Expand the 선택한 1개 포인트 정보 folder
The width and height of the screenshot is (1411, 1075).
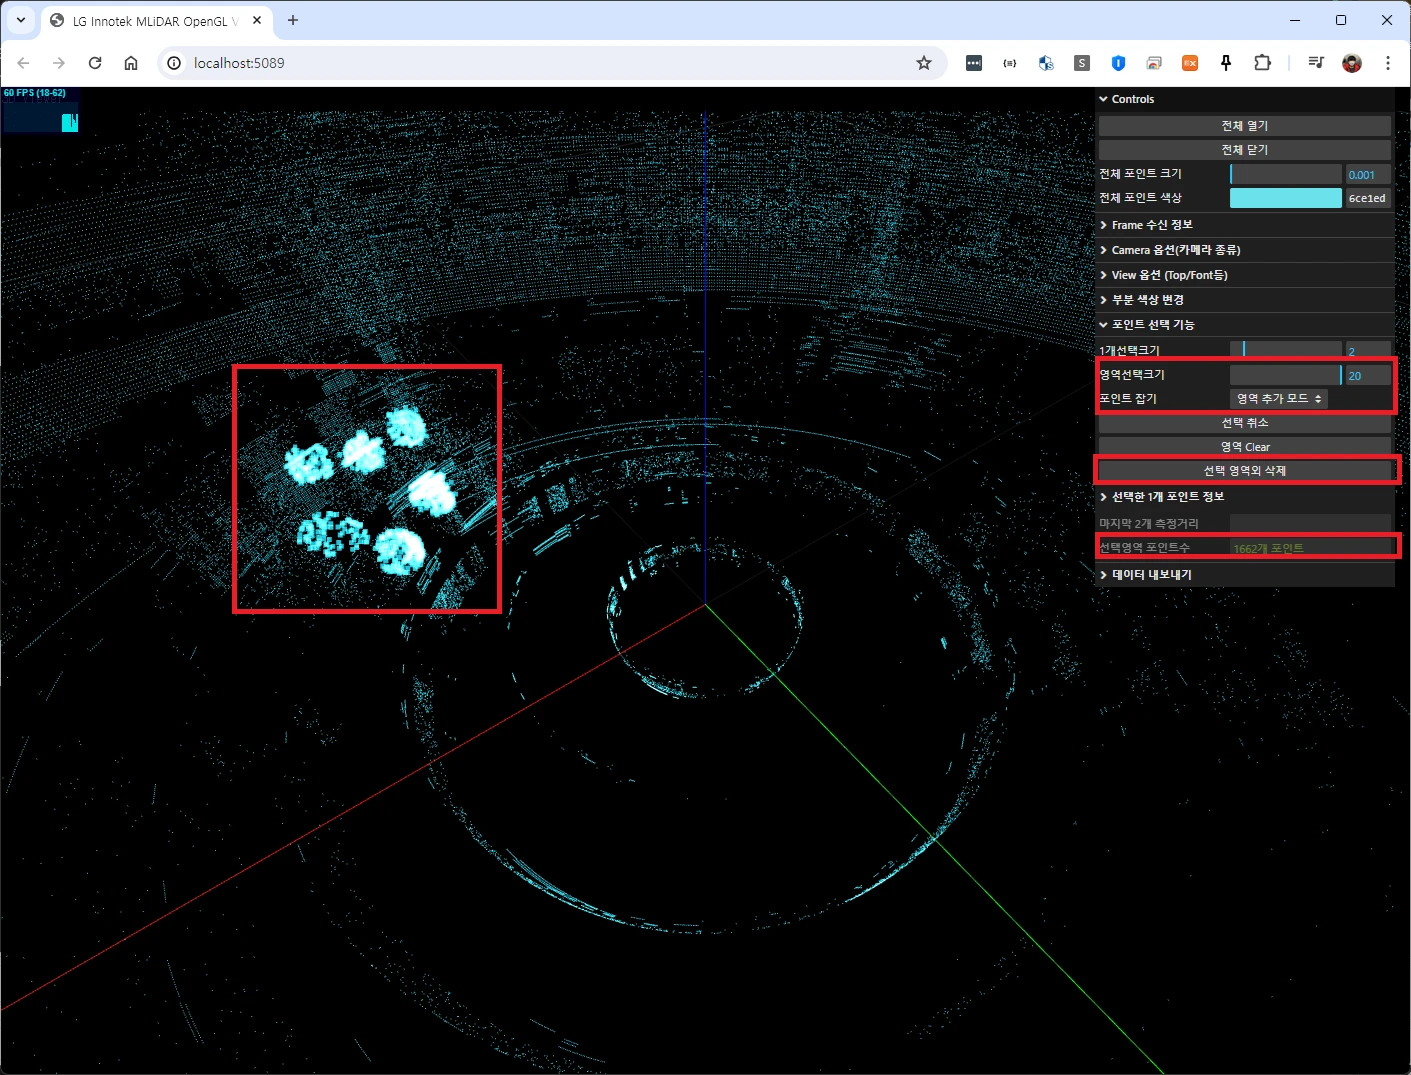(x=1245, y=497)
